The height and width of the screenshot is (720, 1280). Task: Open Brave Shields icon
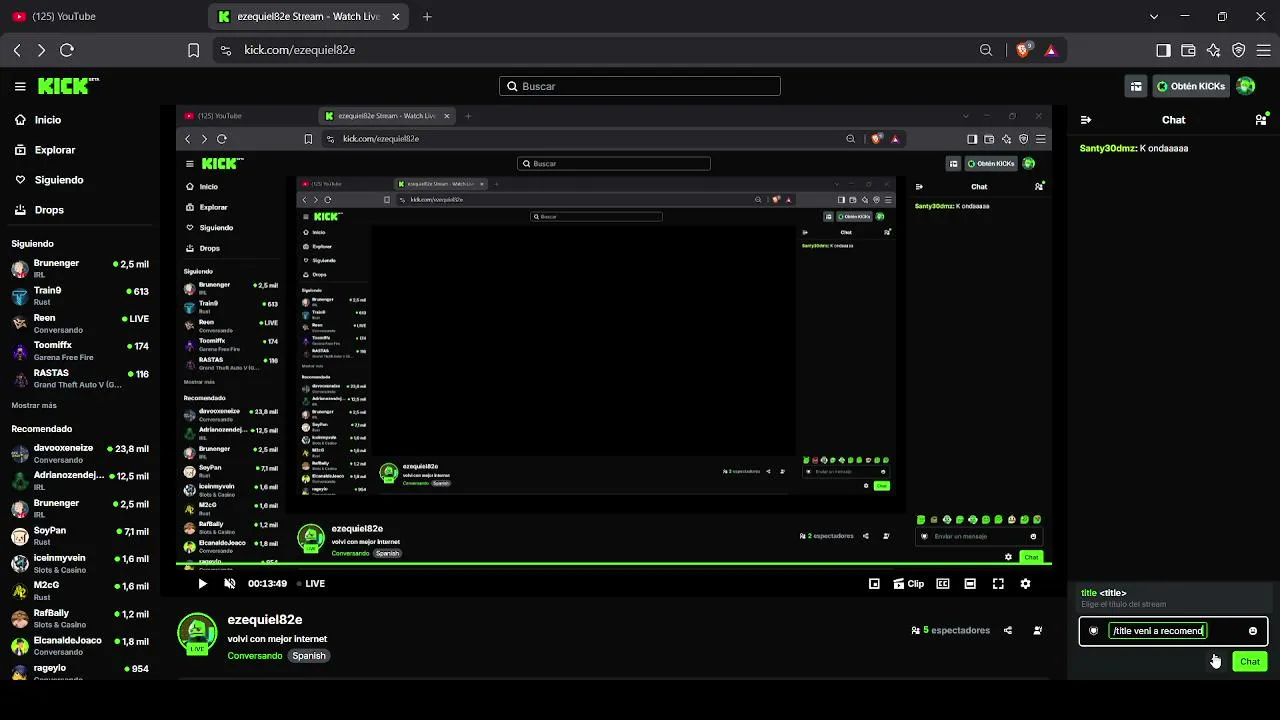[x=1023, y=50]
